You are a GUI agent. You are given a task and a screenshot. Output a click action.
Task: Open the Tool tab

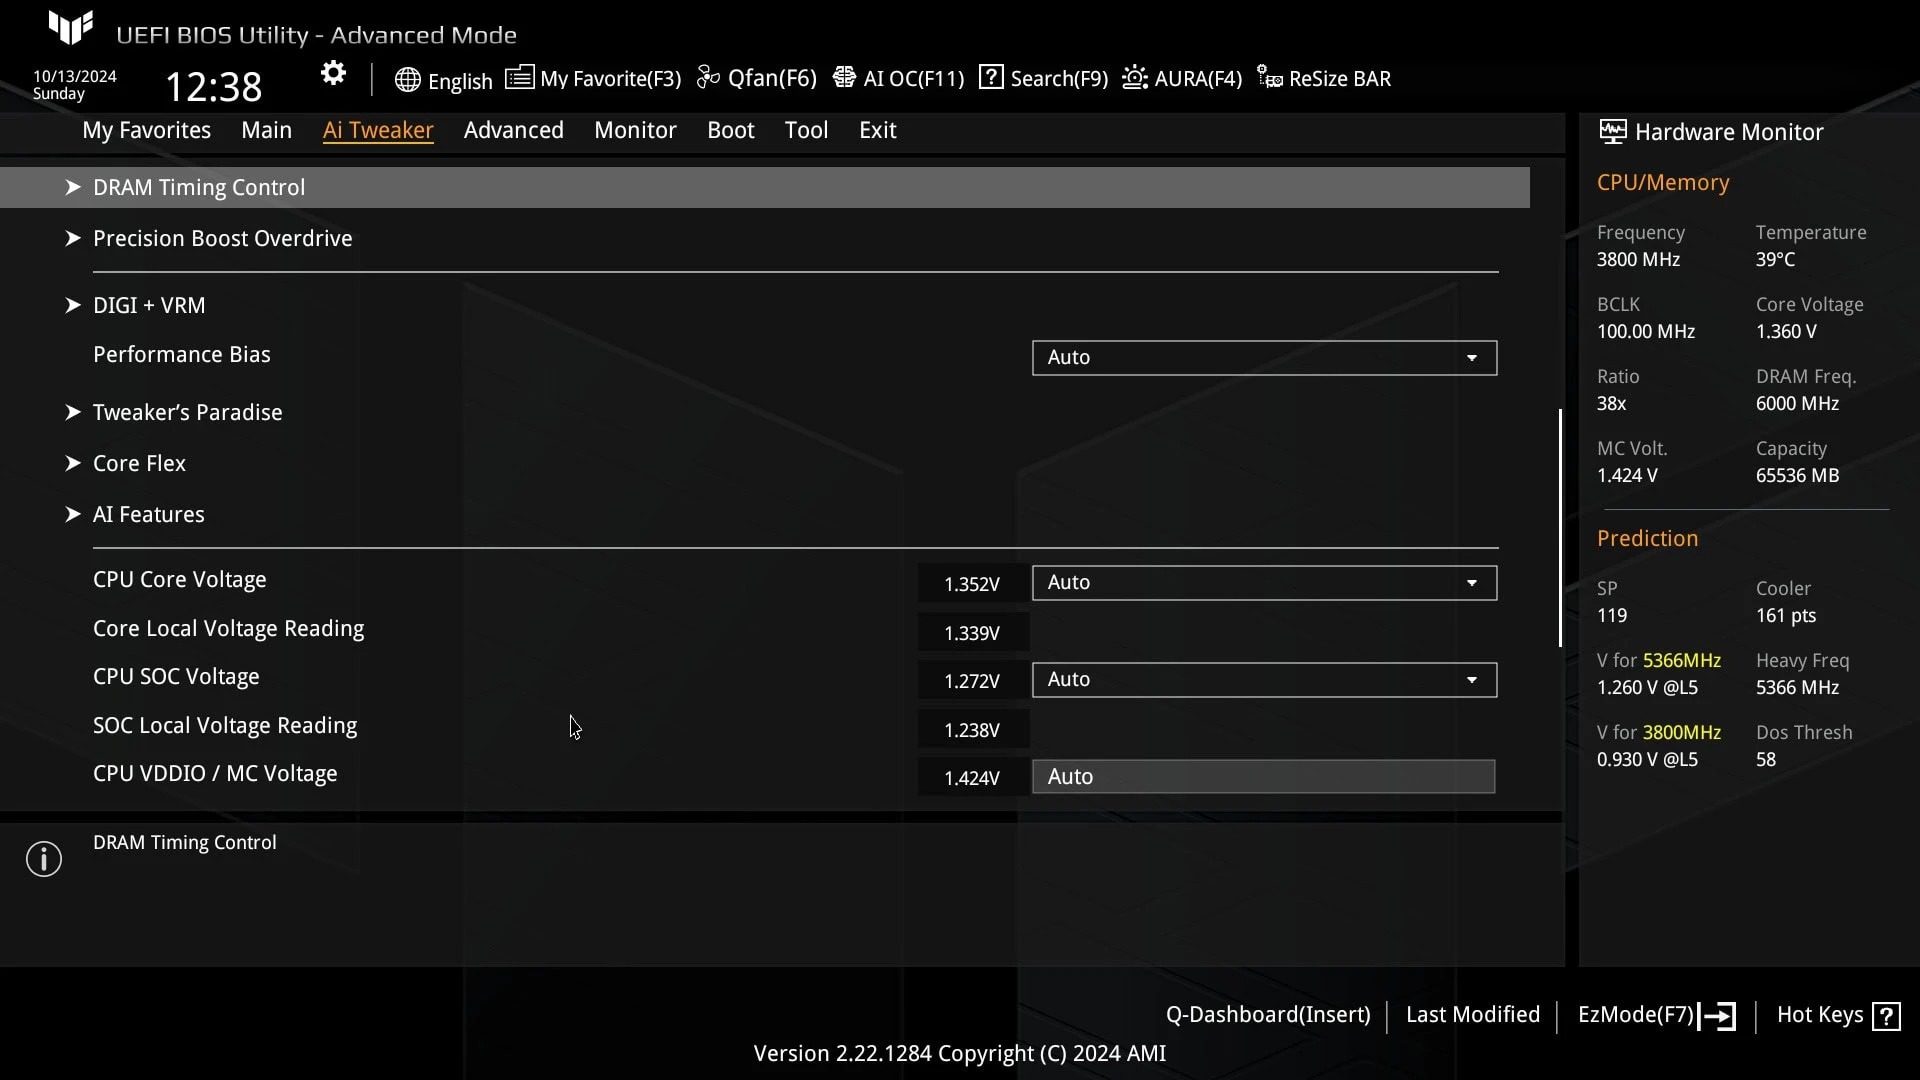806,130
